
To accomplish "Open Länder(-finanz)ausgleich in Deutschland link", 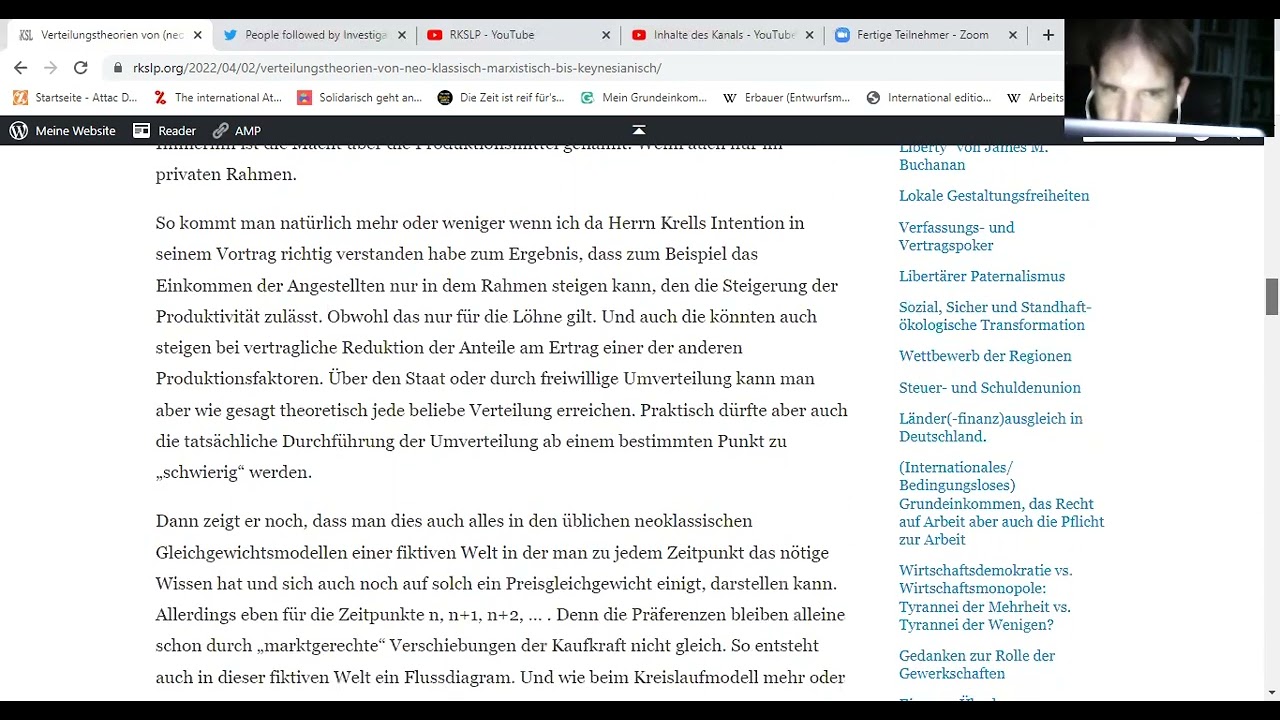I will pyautogui.click(x=991, y=427).
